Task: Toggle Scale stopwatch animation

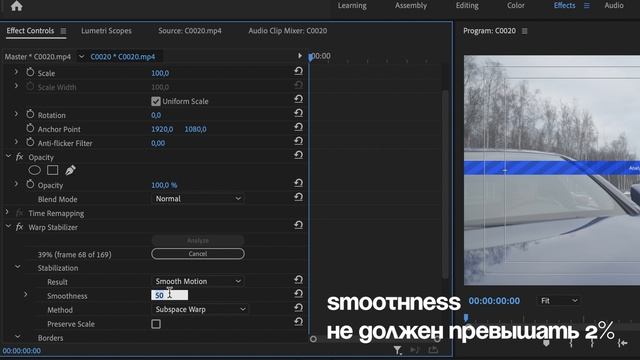Action: point(30,73)
